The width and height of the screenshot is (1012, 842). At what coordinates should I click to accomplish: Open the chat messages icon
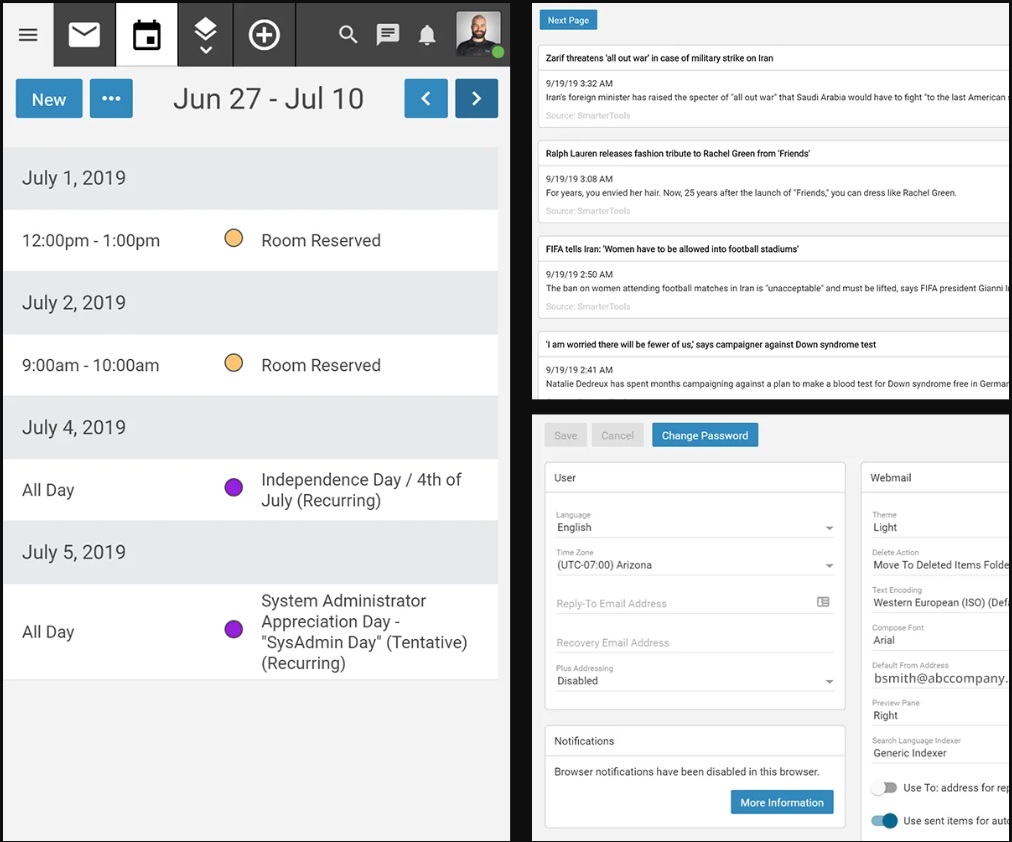388,34
